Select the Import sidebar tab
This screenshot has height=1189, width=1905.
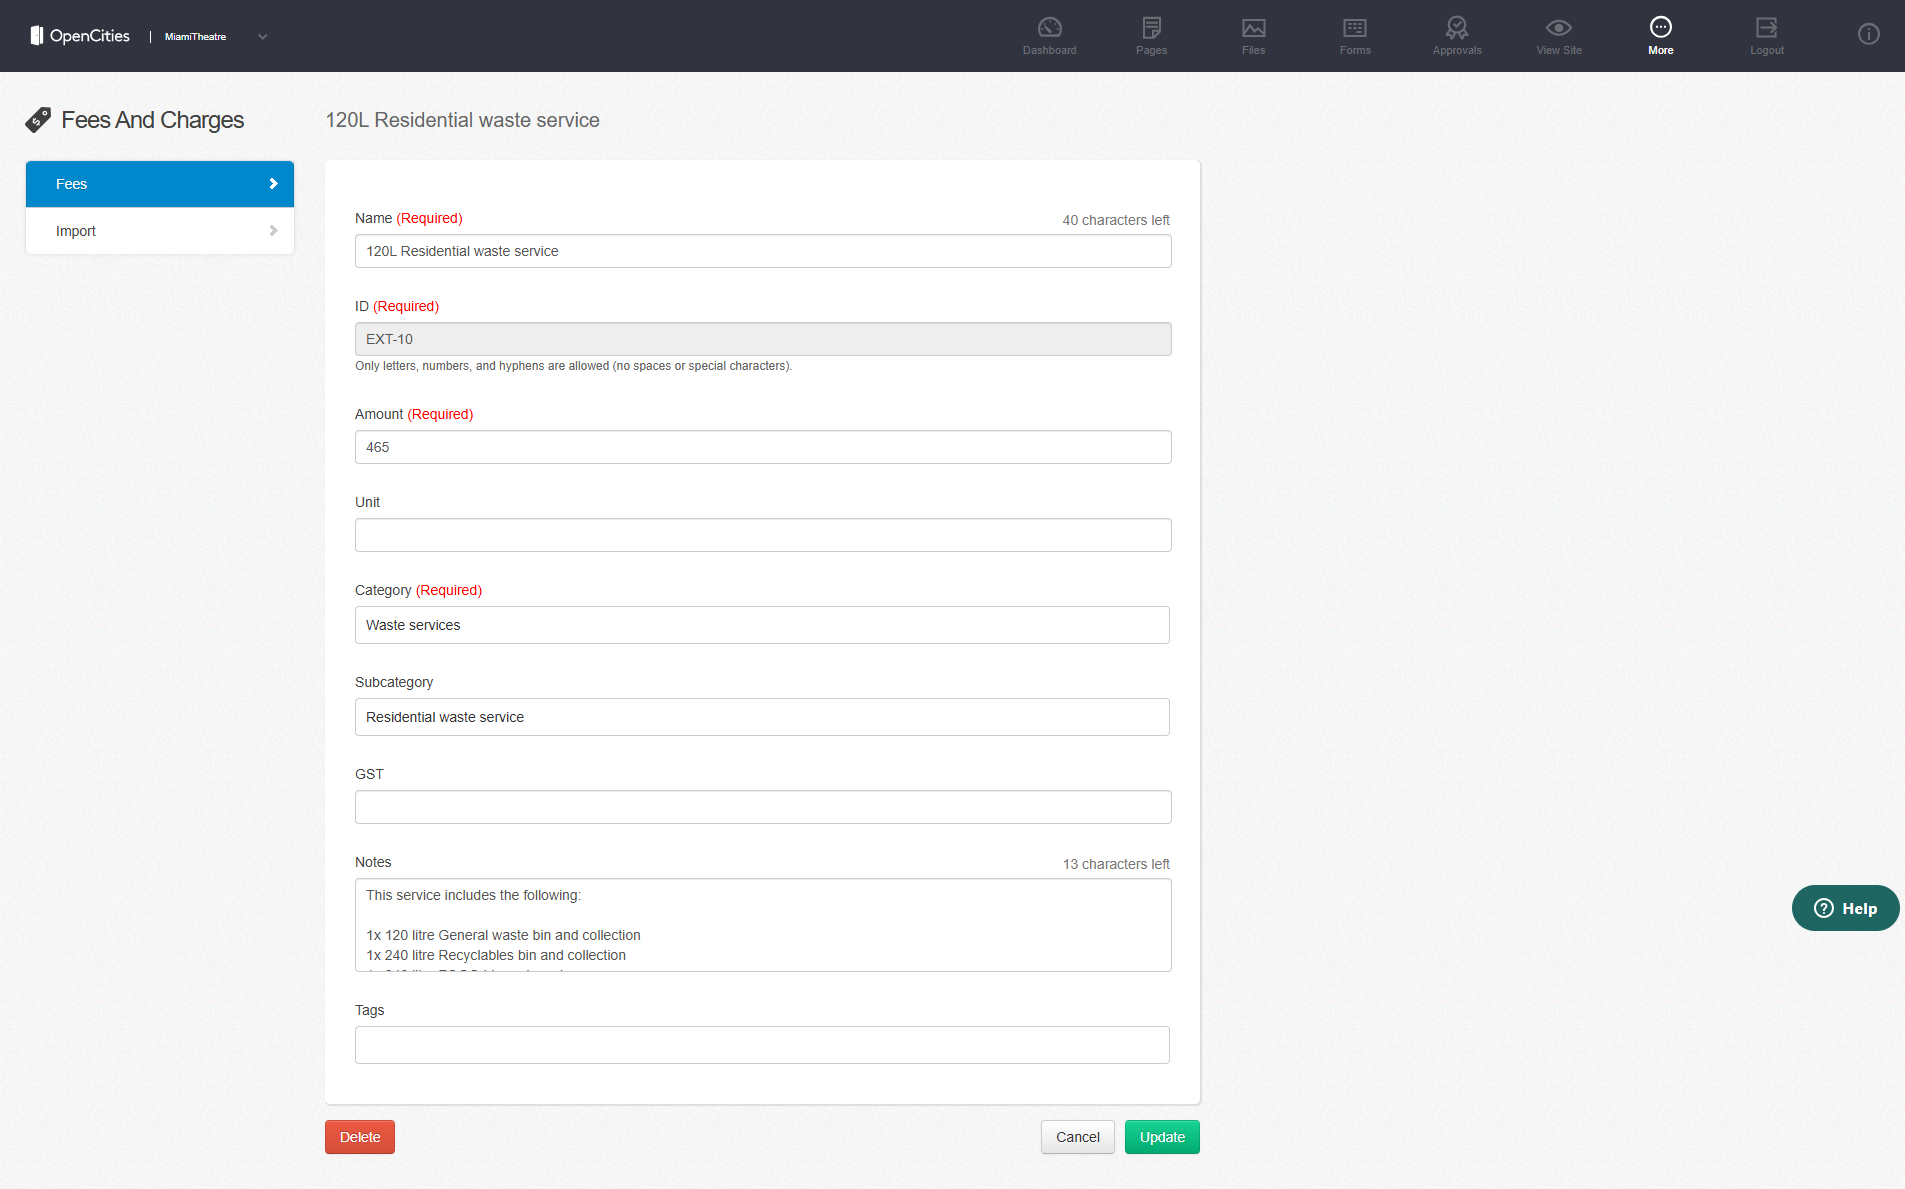click(160, 231)
